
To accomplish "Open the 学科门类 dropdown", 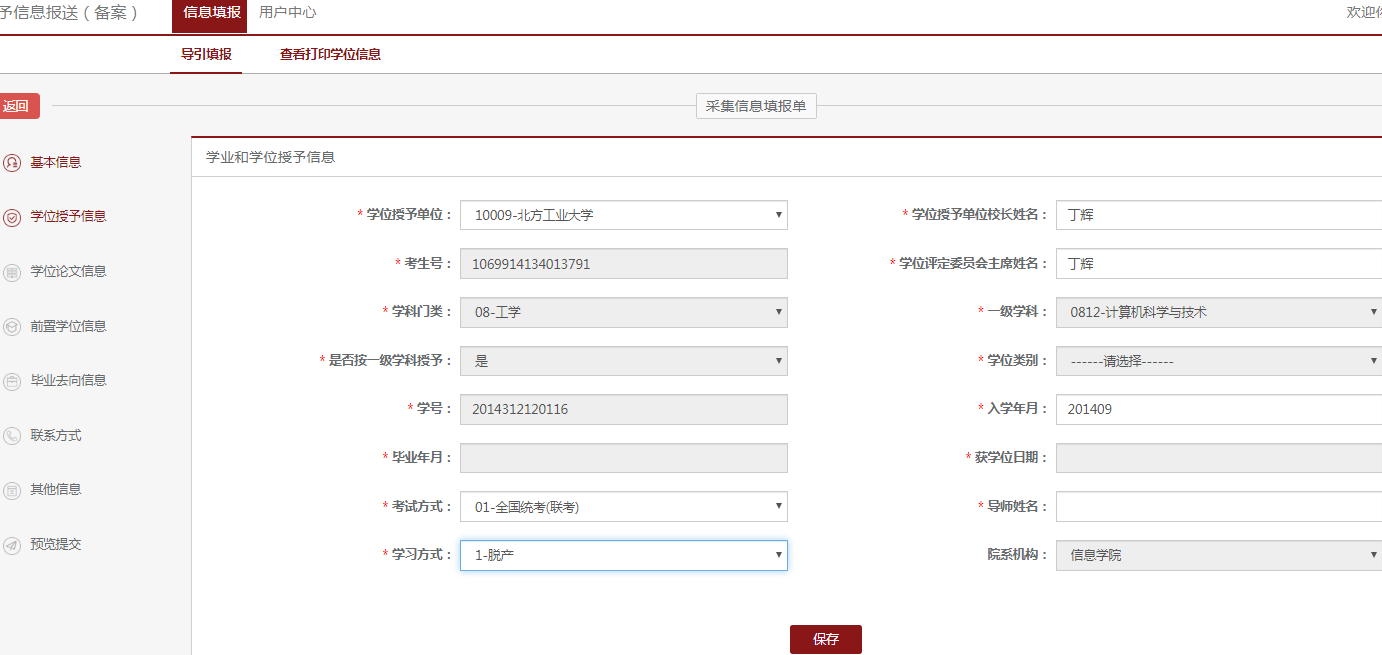I will (x=623, y=312).
